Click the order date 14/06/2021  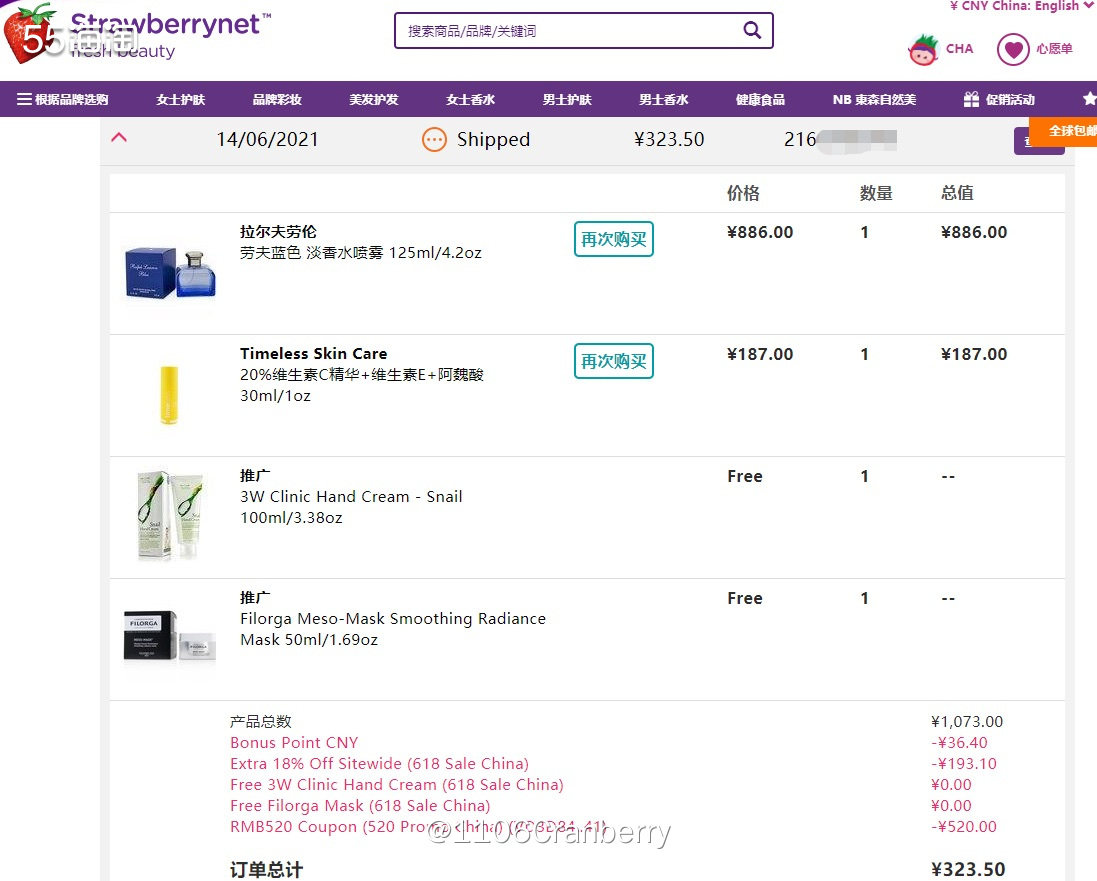click(267, 139)
